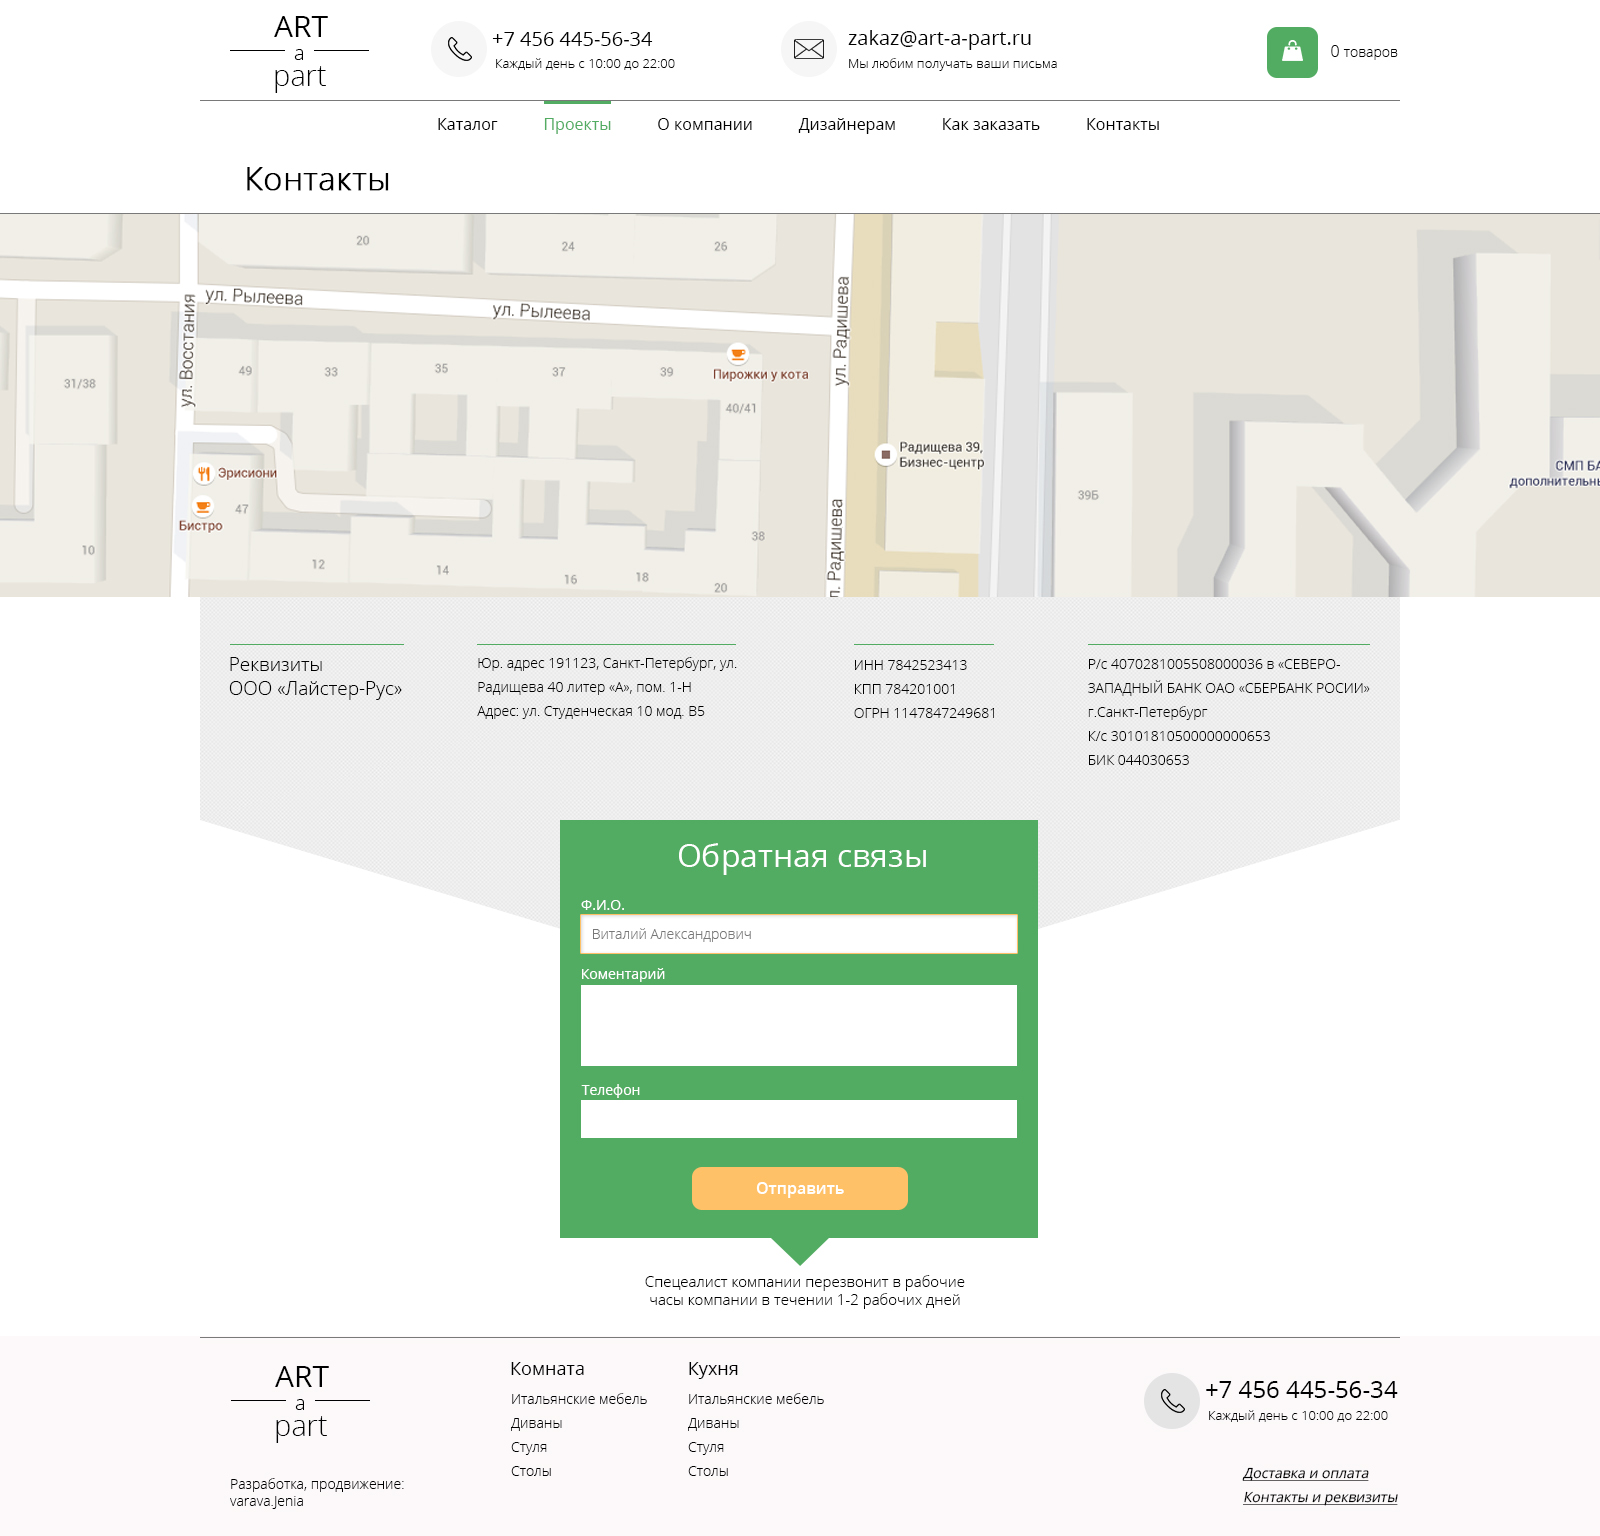This screenshot has height=1536, width=1600.
Task: Open Стулья under Комната
Action: (529, 1447)
